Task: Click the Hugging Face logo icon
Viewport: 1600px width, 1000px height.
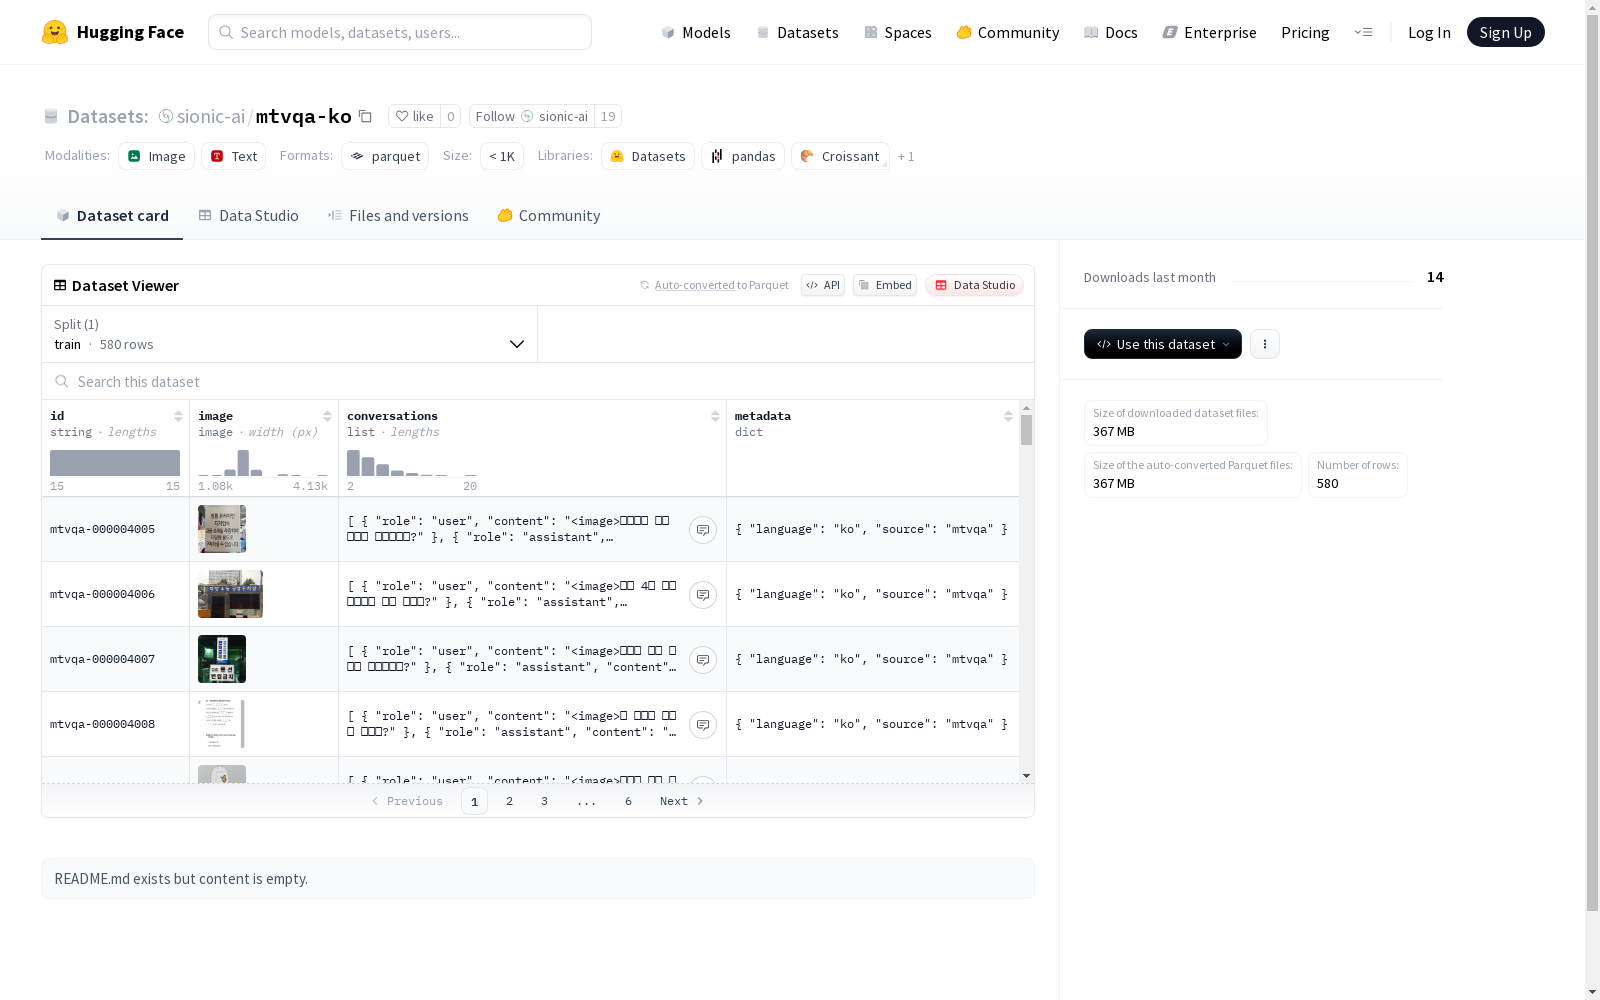Action: [55, 32]
